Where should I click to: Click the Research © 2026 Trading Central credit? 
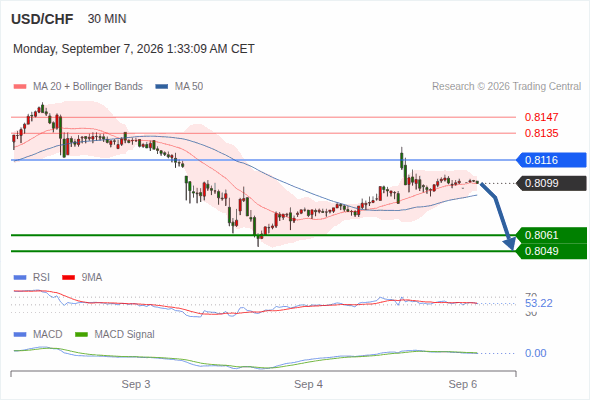point(506,87)
